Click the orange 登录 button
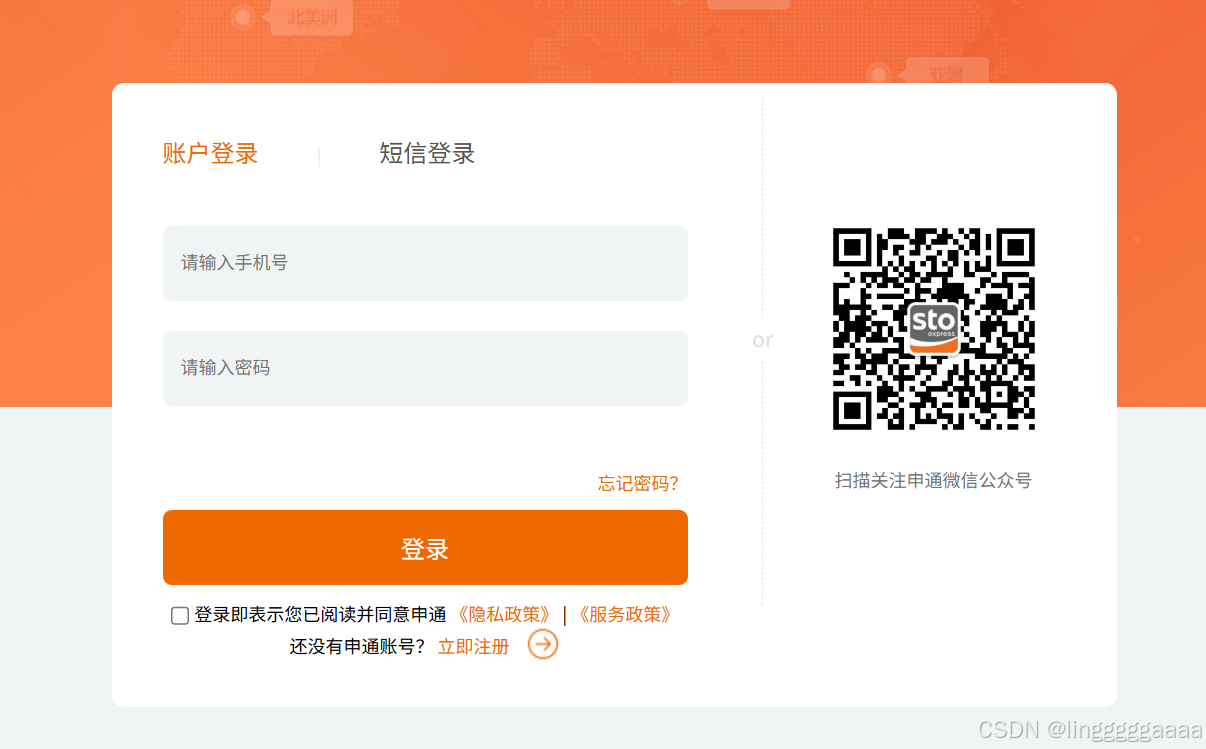 pyautogui.click(x=425, y=548)
